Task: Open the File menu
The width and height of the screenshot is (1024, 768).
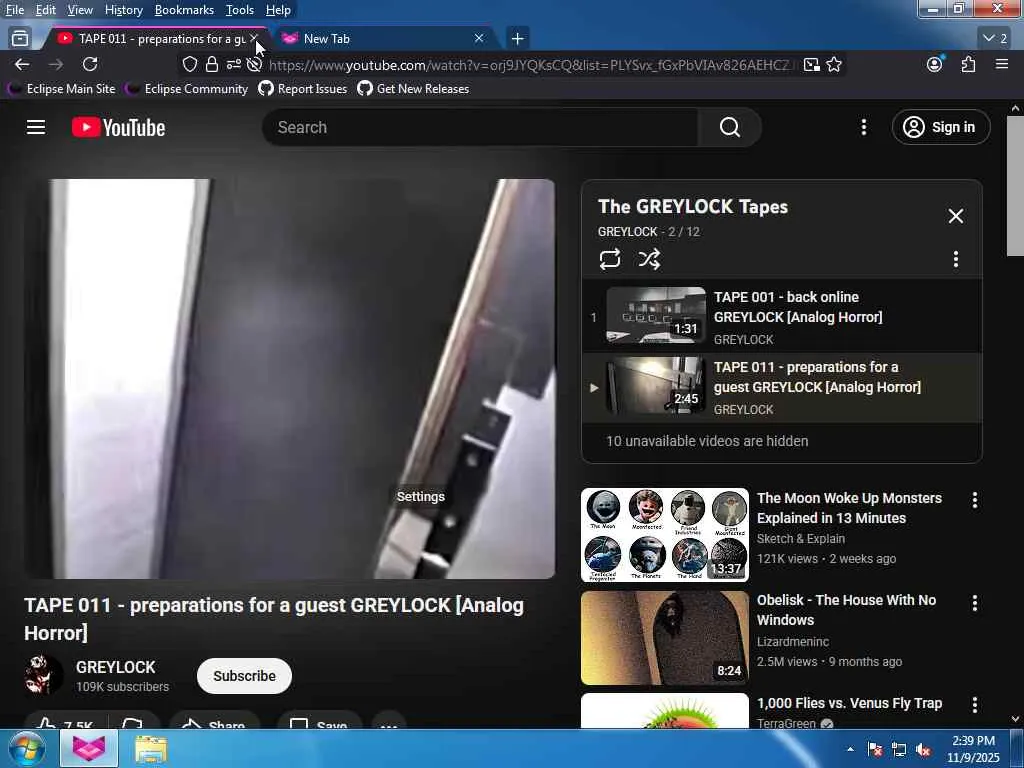Action: point(15,10)
